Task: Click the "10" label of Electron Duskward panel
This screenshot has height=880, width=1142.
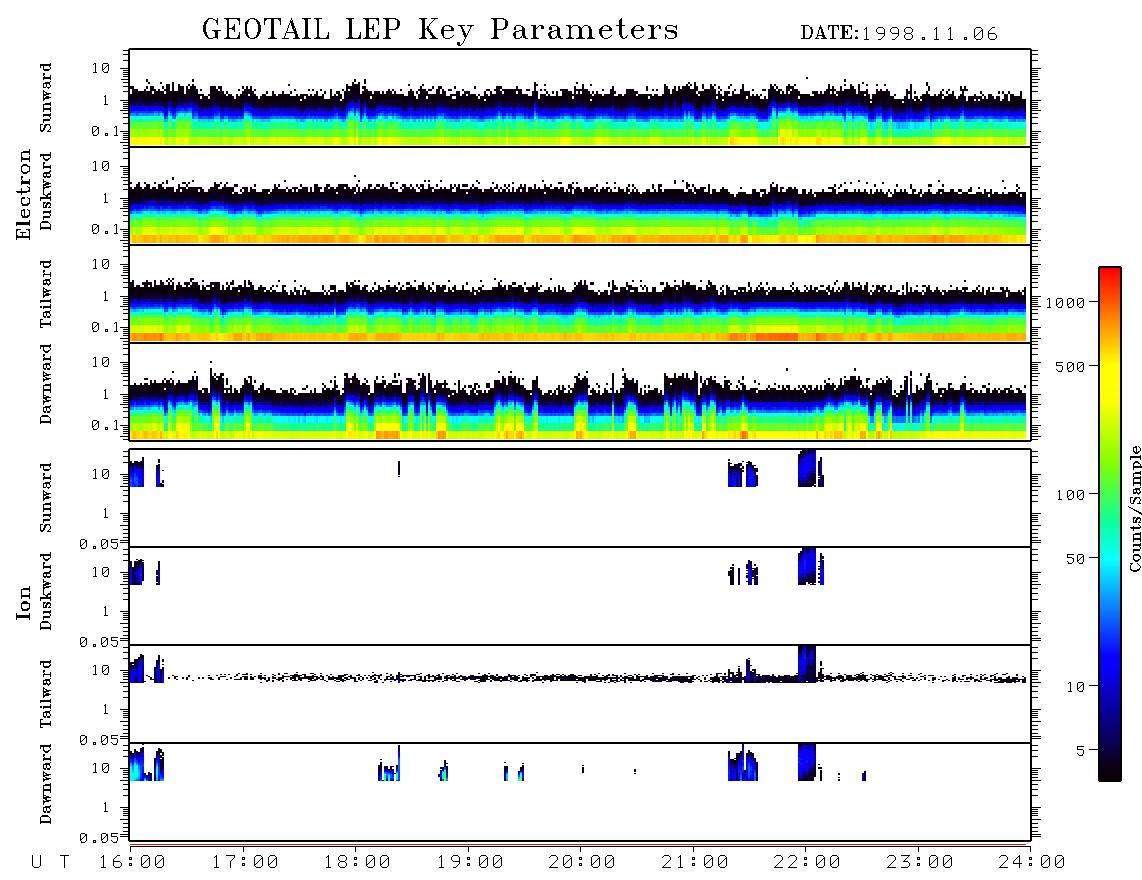Action: pyautogui.click(x=101, y=166)
